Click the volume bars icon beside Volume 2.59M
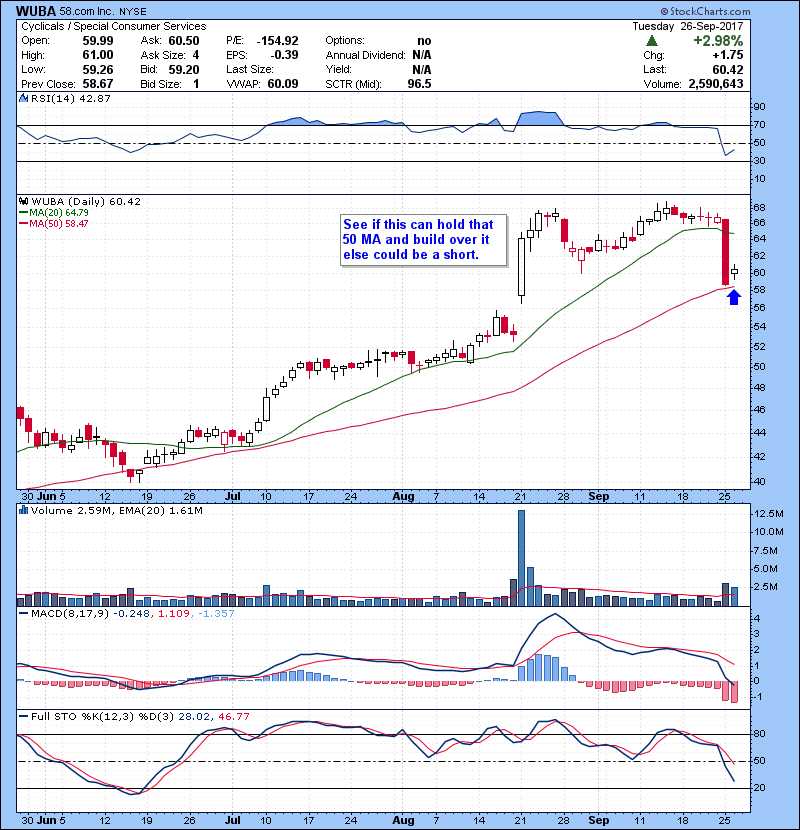 [23, 510]
